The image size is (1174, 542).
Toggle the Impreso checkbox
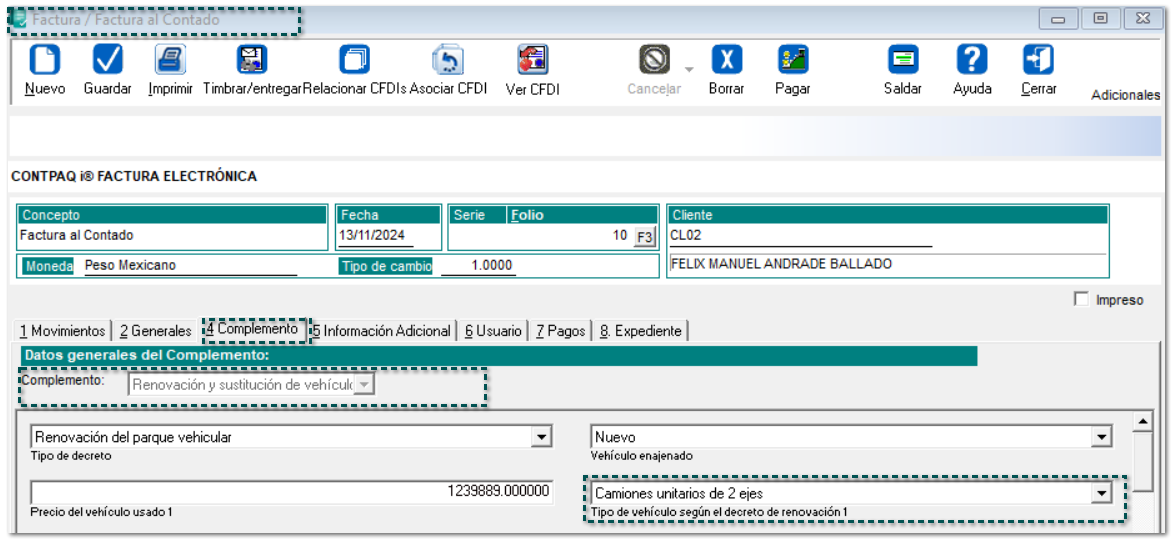coord(1080,299)
